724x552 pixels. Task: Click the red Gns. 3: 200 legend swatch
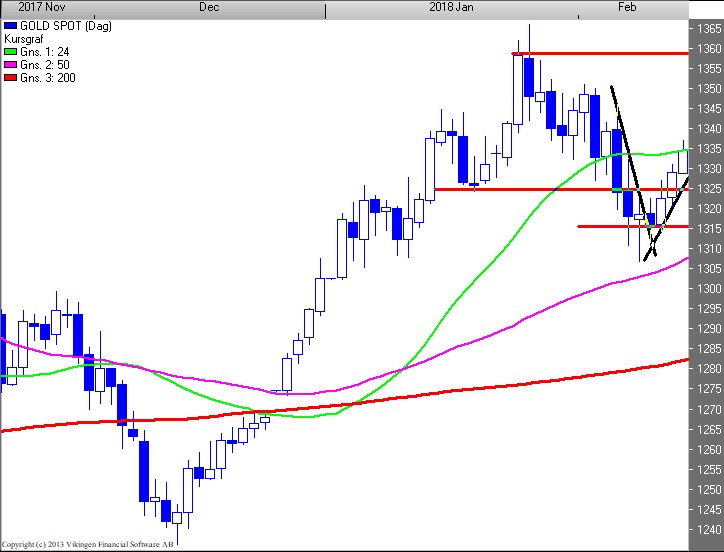point(9,78)
